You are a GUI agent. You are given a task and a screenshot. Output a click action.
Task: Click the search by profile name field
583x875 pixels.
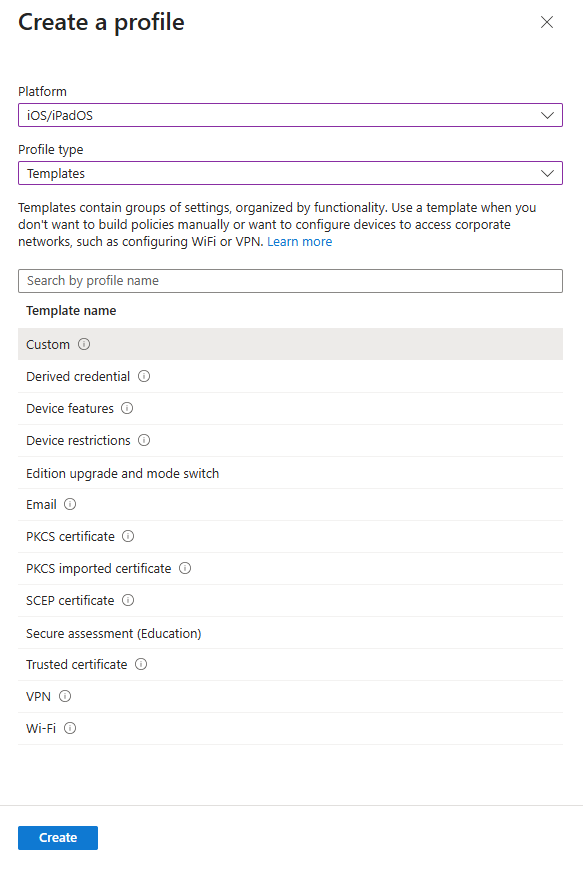click(x=291, y=280)
